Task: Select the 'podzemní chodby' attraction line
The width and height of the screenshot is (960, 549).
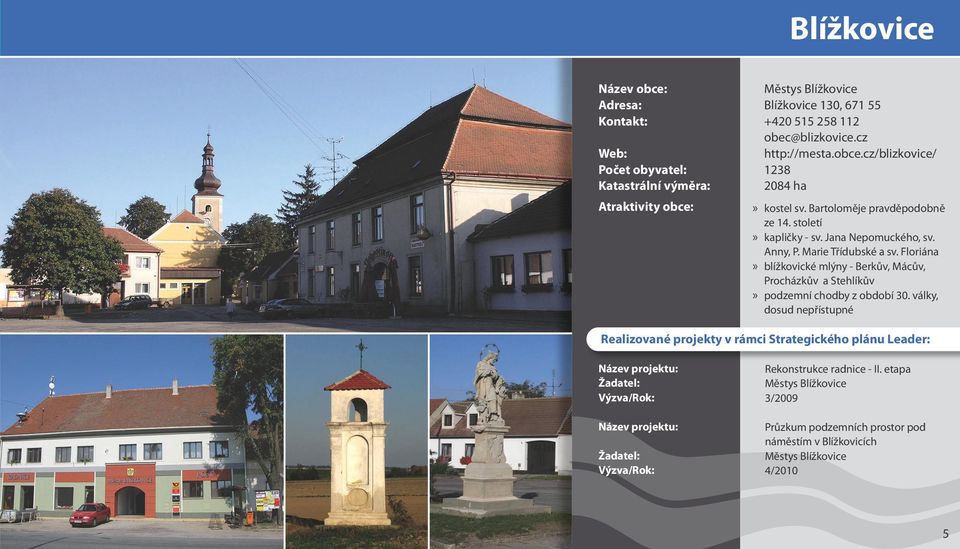Action: tap(850, 296)
